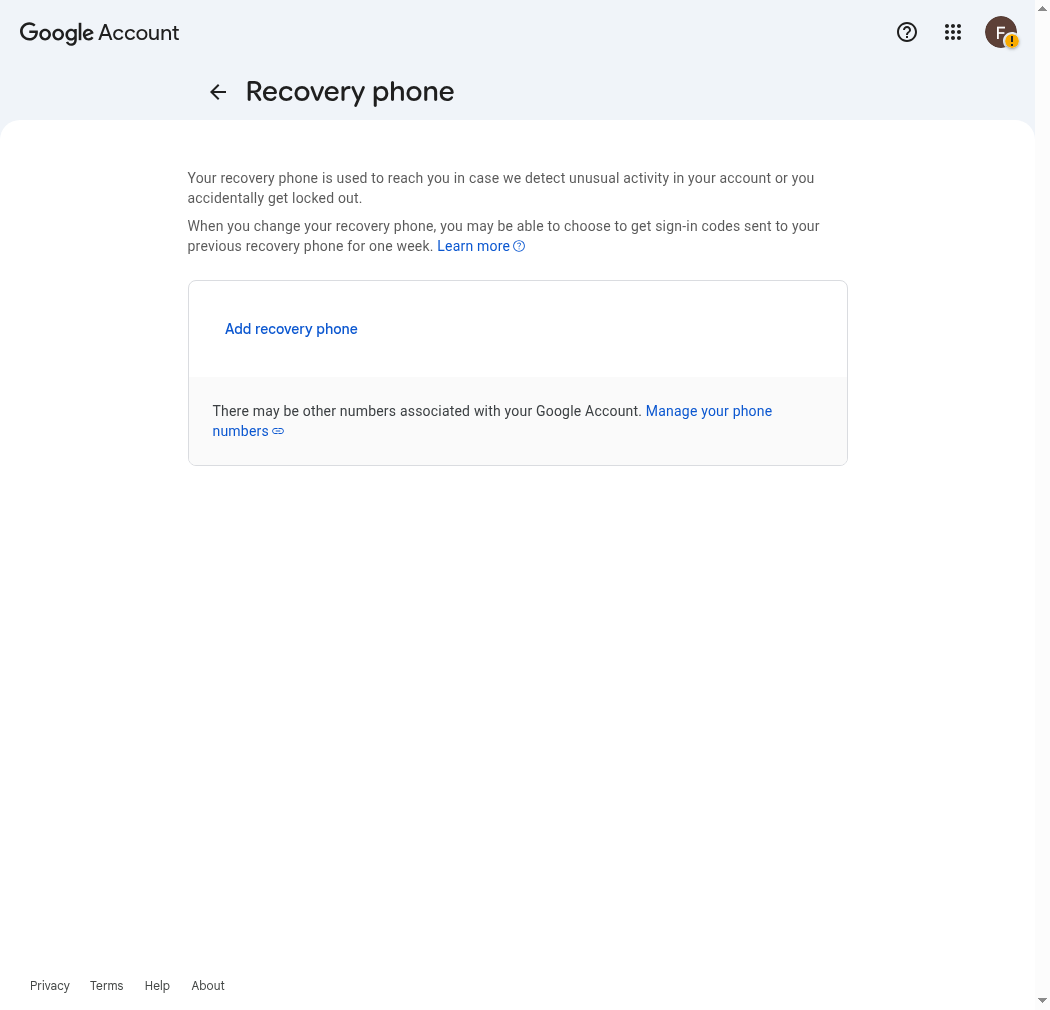The width and height of the screenshot is (1050, 1010).
Task: Open the help question mark icon in header
Action: click(907, 32)
